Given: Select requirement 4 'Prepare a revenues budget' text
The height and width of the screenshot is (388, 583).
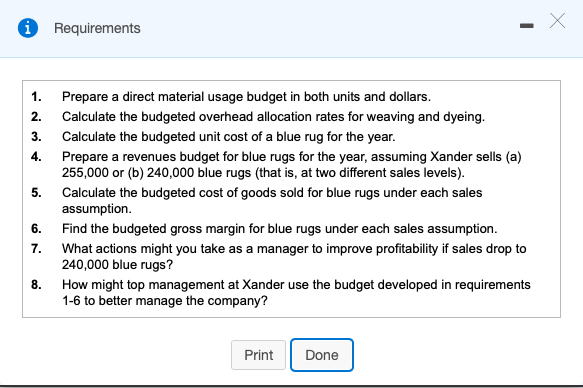Looking at the screenshot, I should 141,157.
